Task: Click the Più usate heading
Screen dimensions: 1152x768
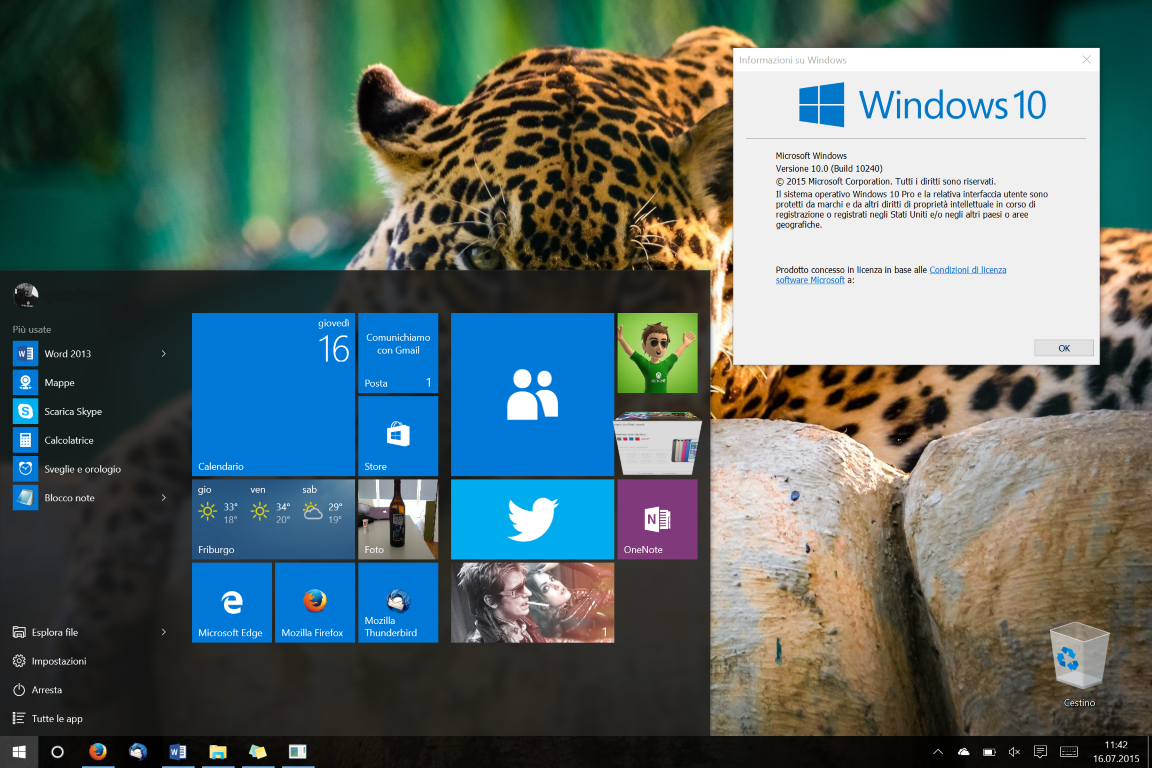Action: (32, 329)
